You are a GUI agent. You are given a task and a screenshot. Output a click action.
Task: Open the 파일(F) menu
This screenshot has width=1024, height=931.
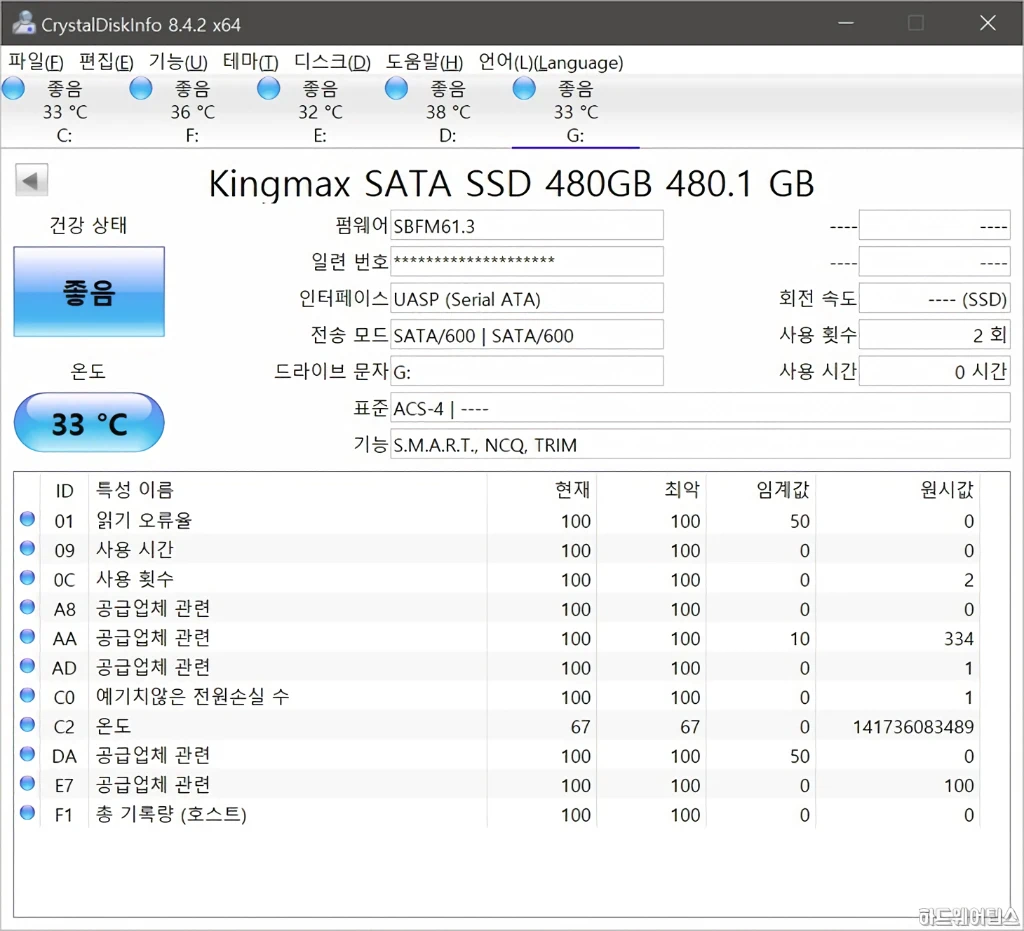point(36,62)
